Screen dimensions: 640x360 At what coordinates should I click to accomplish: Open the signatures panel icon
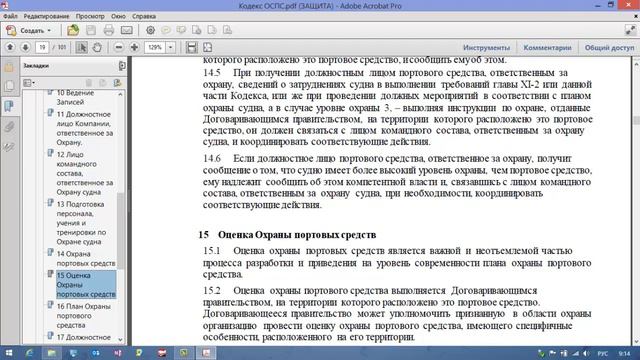pos(9,147)
